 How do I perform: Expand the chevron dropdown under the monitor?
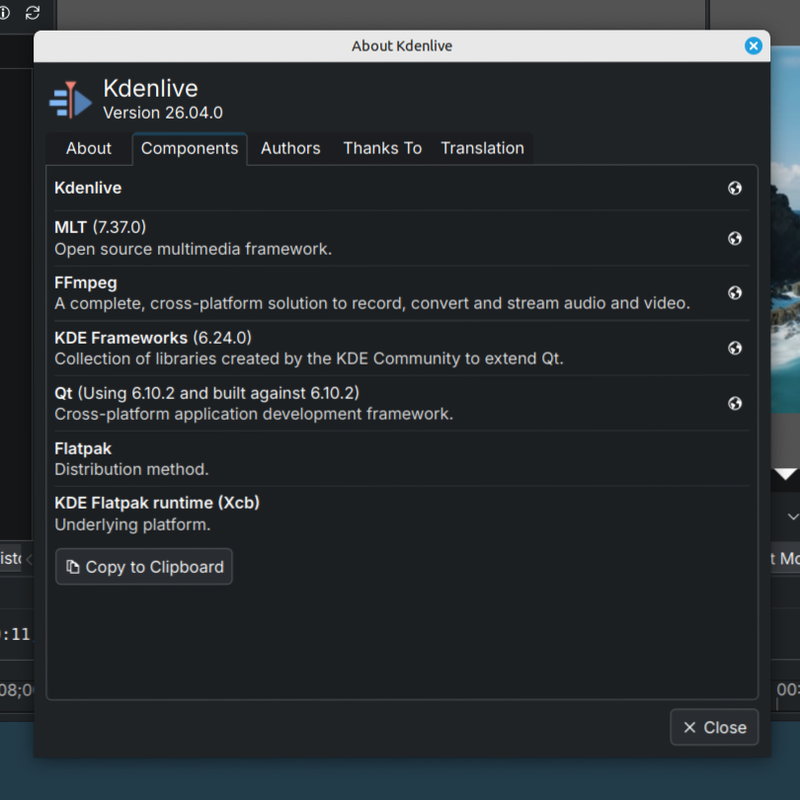point(792,517)
